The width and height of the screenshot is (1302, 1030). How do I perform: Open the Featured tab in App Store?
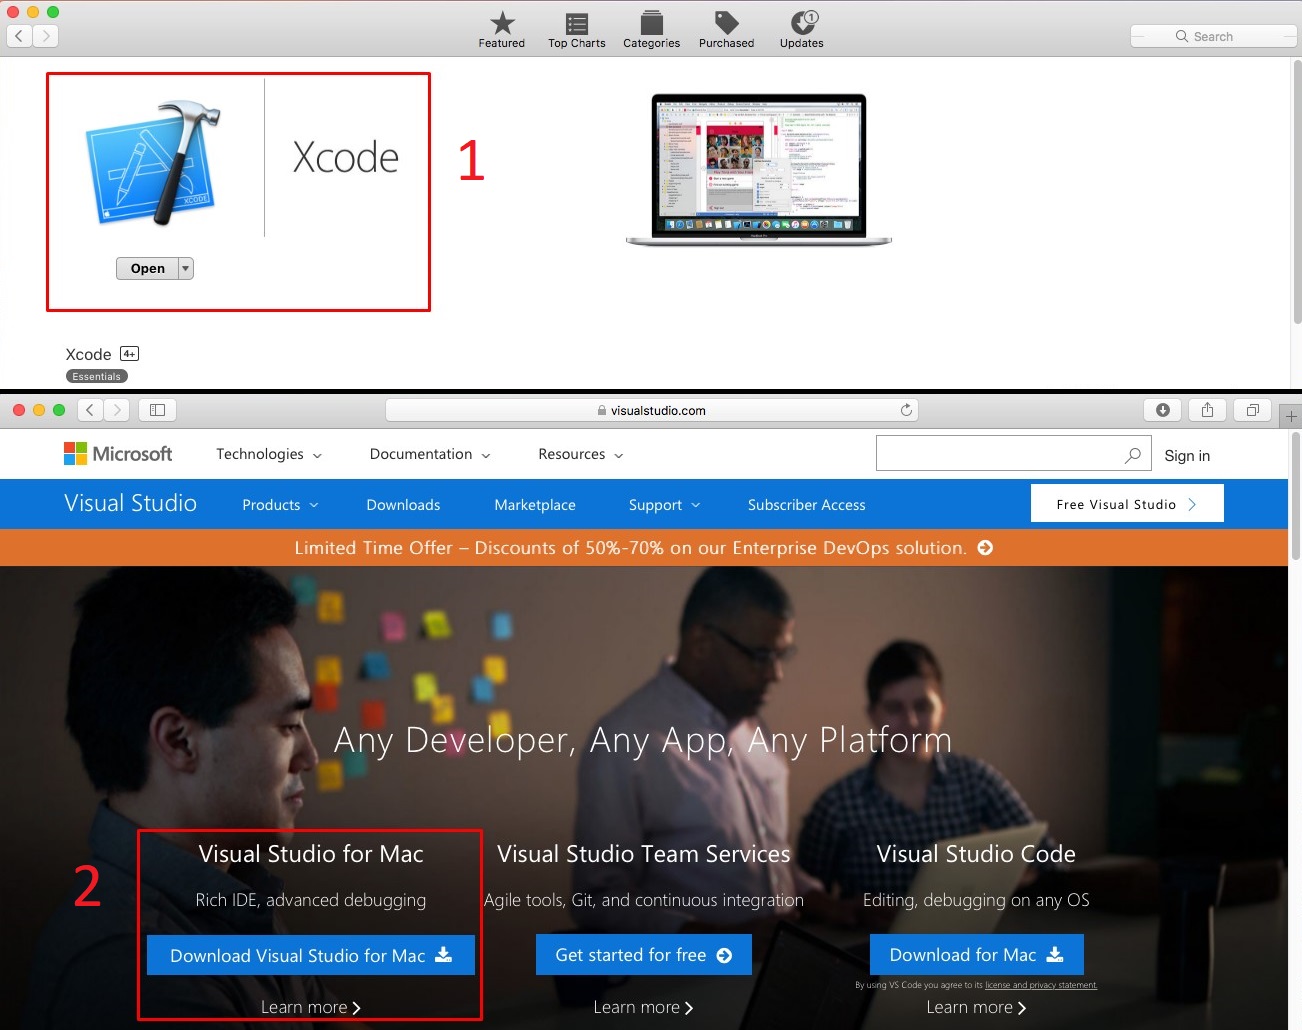(x=502, y=30)
